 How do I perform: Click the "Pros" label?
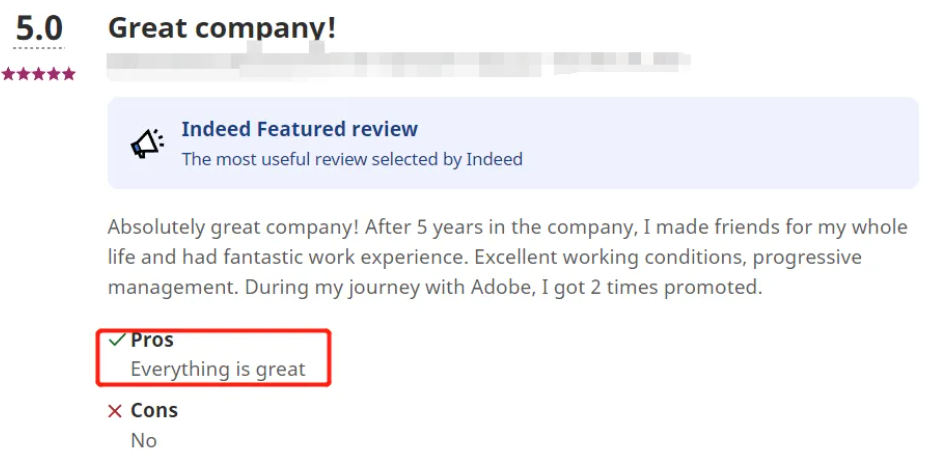pos(152,340)
